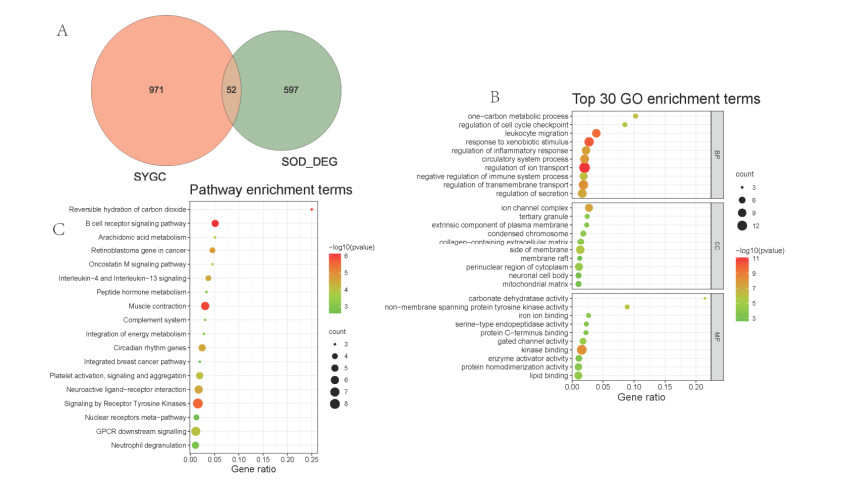Viewport: 841px width, 484px height.
Task: Click the "Neutrophil degranulation" pathway label
Action: coord(148,445)
